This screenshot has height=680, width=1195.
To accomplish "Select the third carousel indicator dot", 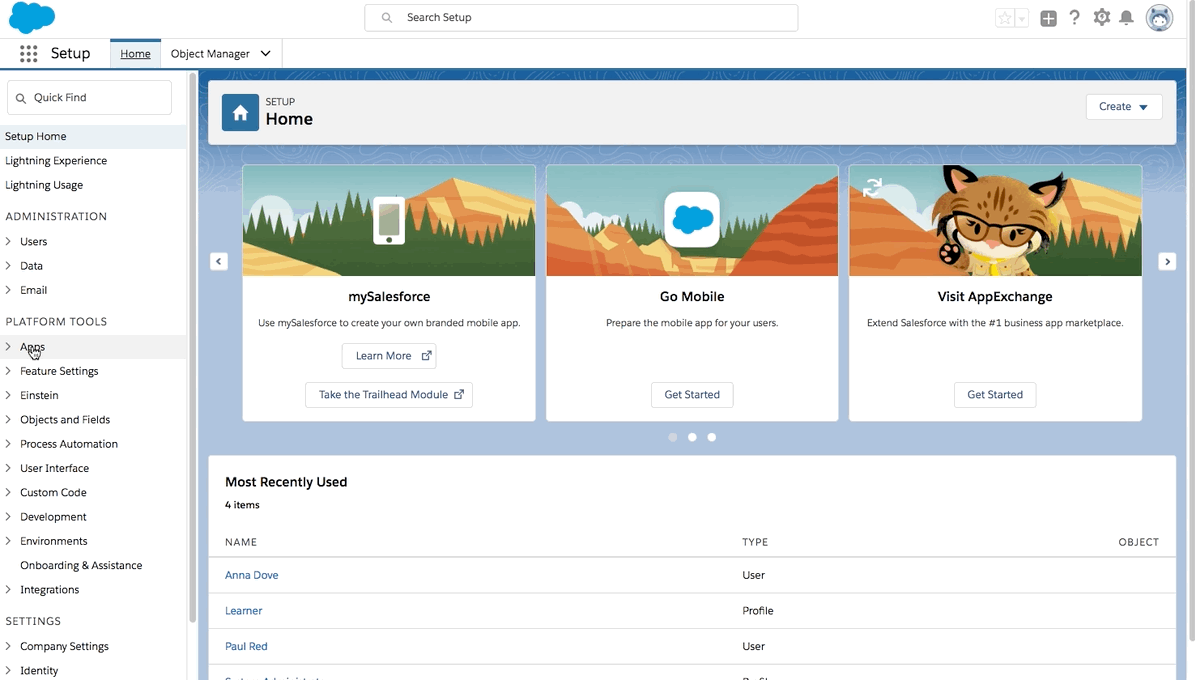I will coord(712,437).
